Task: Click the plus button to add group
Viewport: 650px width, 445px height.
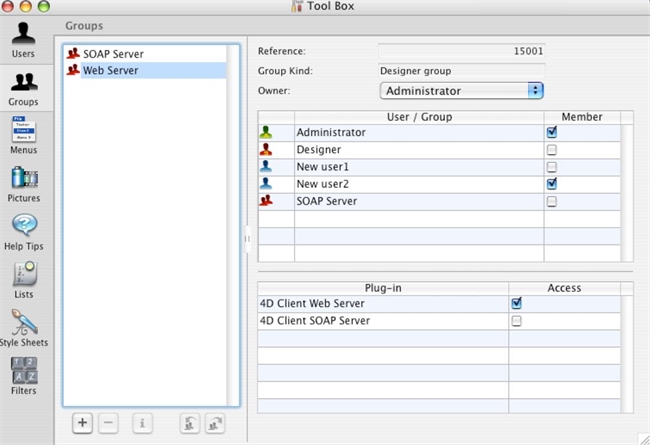Action: 83,424
